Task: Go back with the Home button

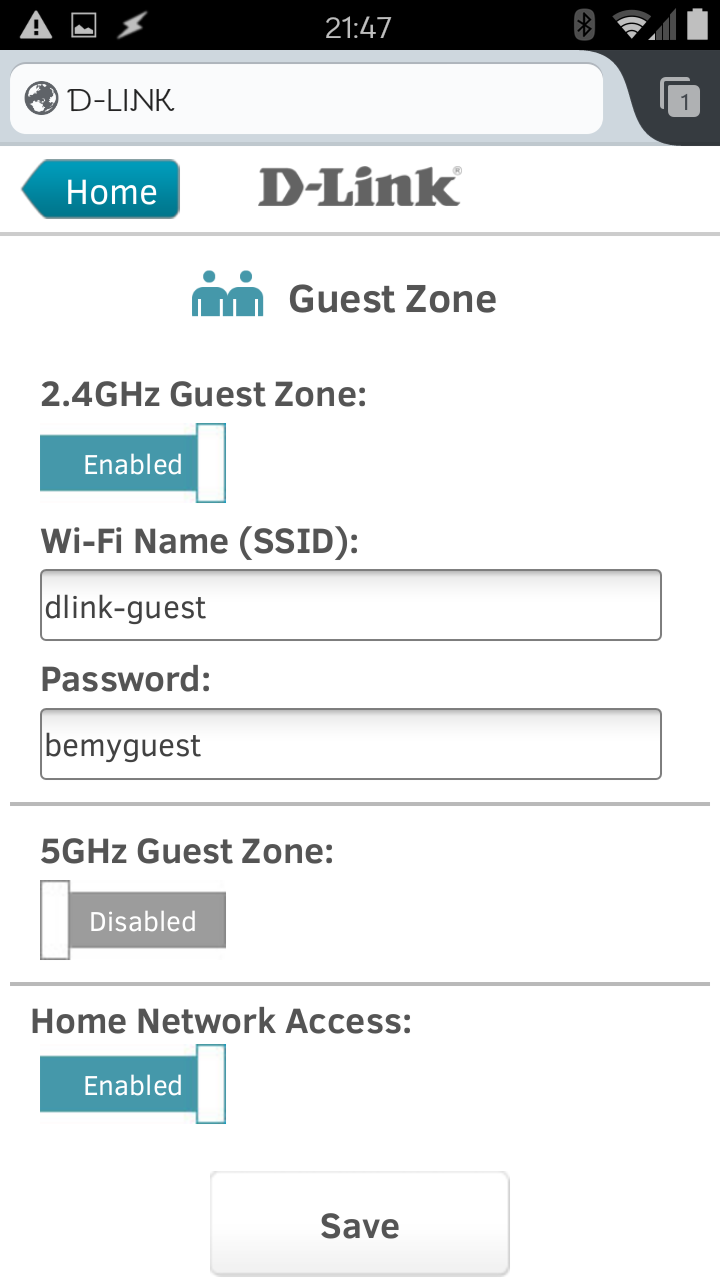Action: click(x=101, y=190)
